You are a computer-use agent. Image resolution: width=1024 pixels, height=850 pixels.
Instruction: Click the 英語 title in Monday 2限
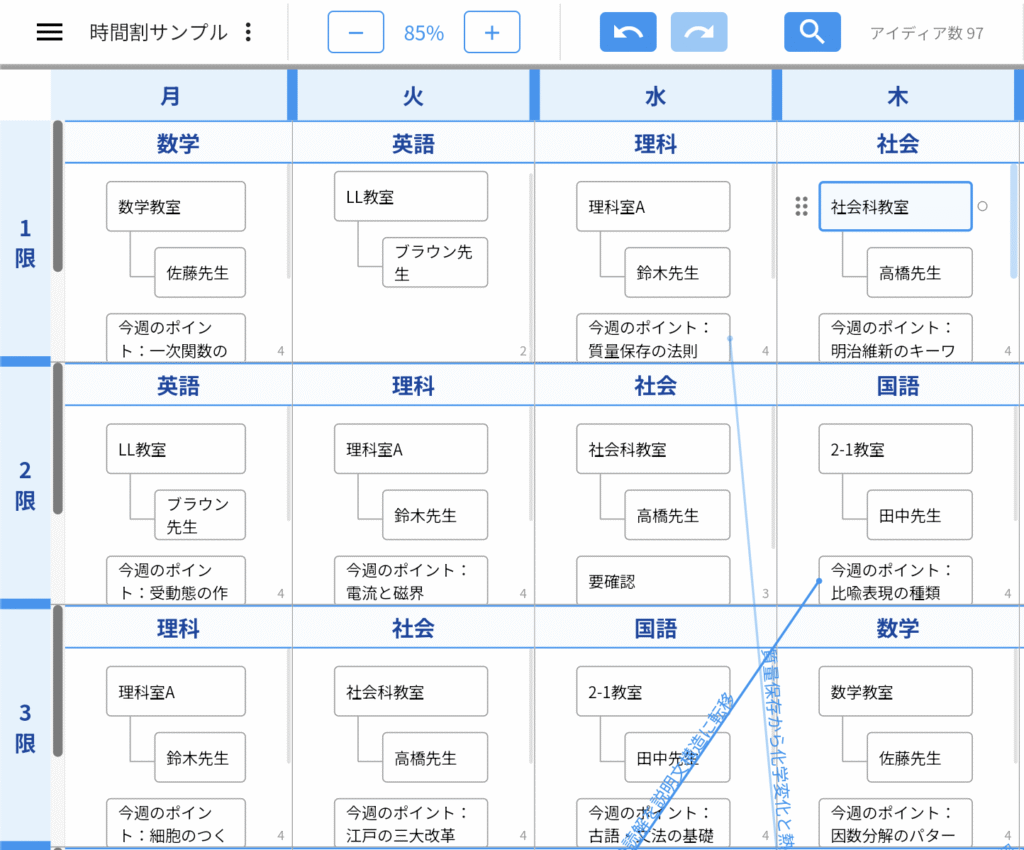click(178, 386)
